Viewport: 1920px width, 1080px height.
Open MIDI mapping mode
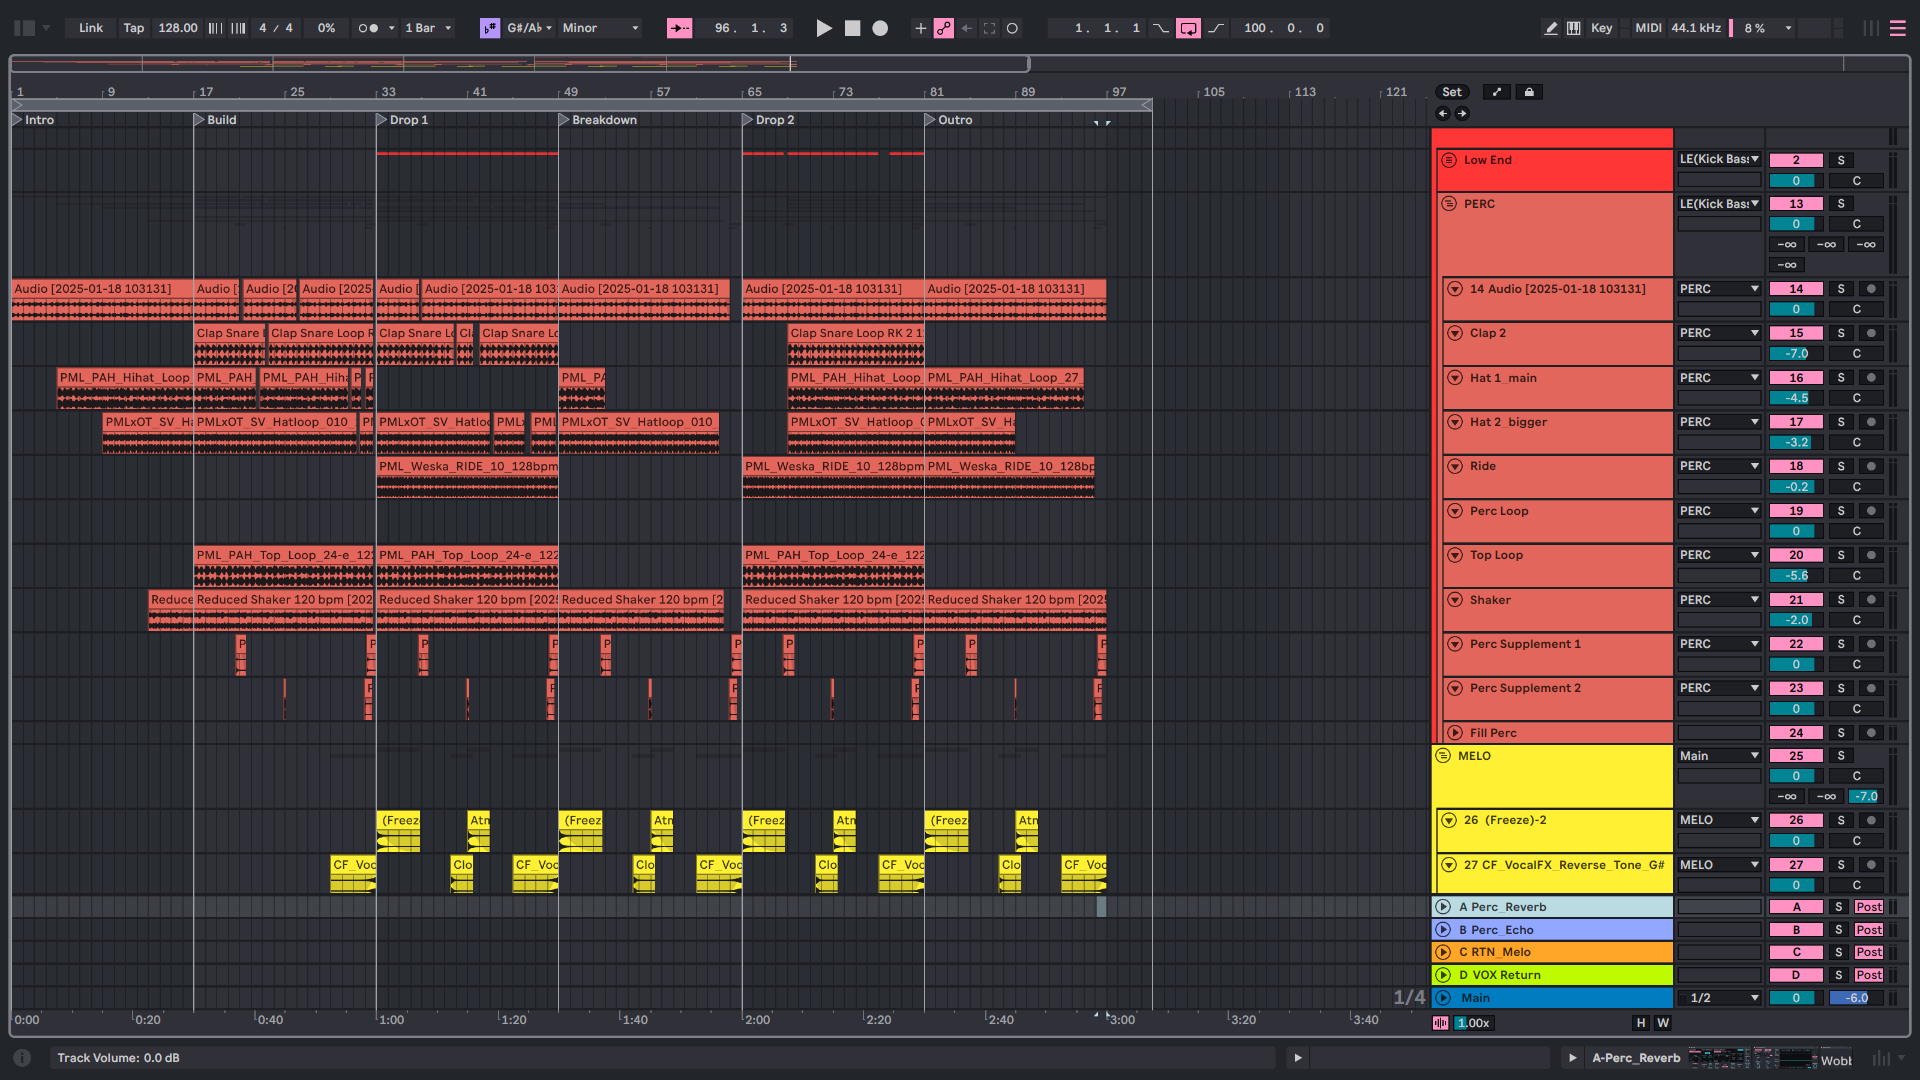coord(1648,28)
